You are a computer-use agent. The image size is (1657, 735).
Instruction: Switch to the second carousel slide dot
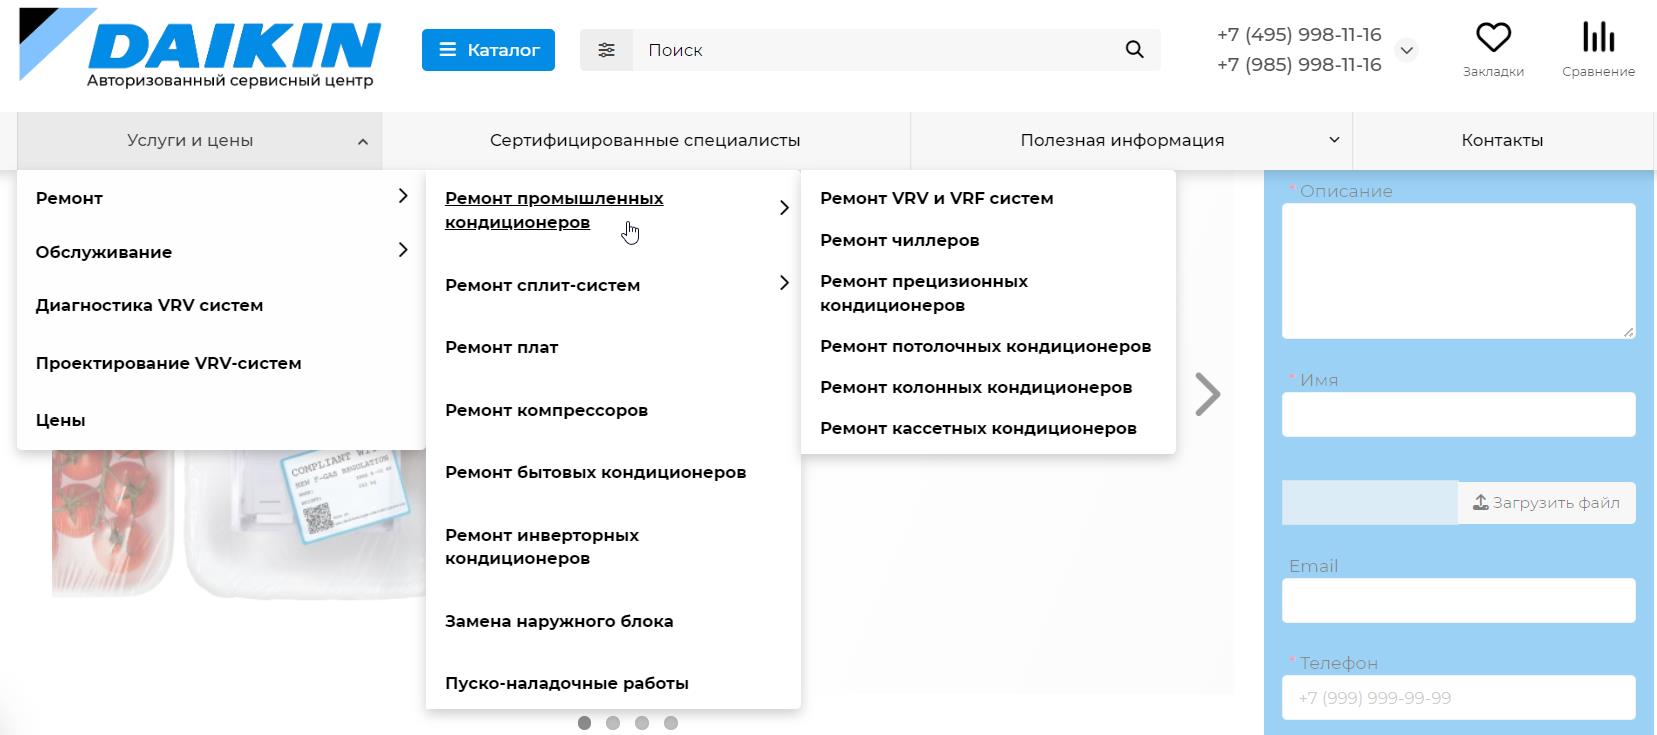pos(613,723)
